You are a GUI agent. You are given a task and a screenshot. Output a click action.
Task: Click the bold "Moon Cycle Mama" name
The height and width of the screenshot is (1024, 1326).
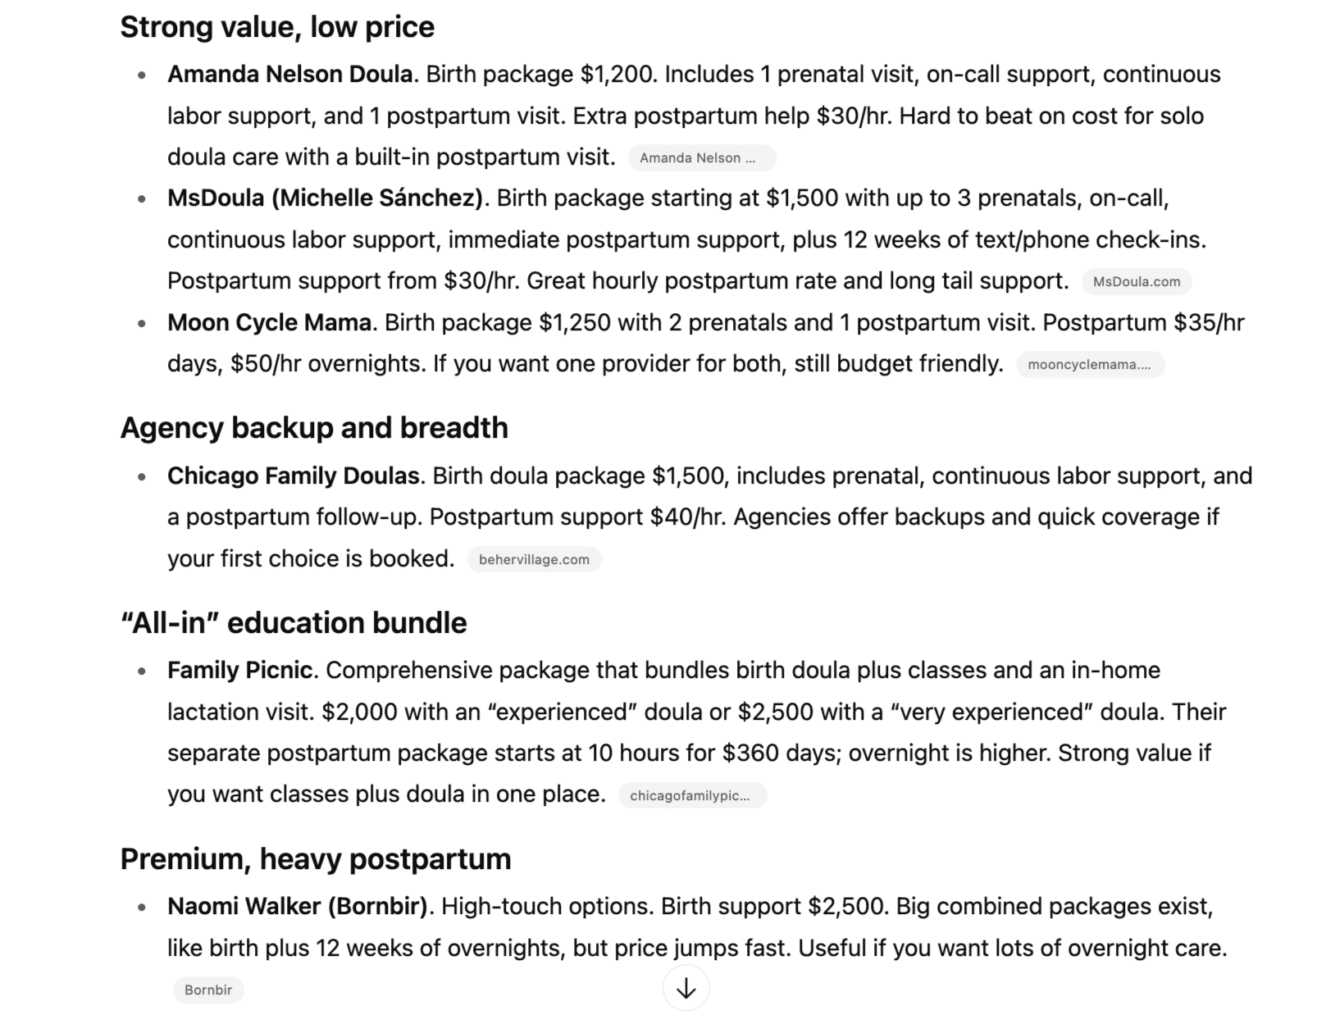[269, 323]
